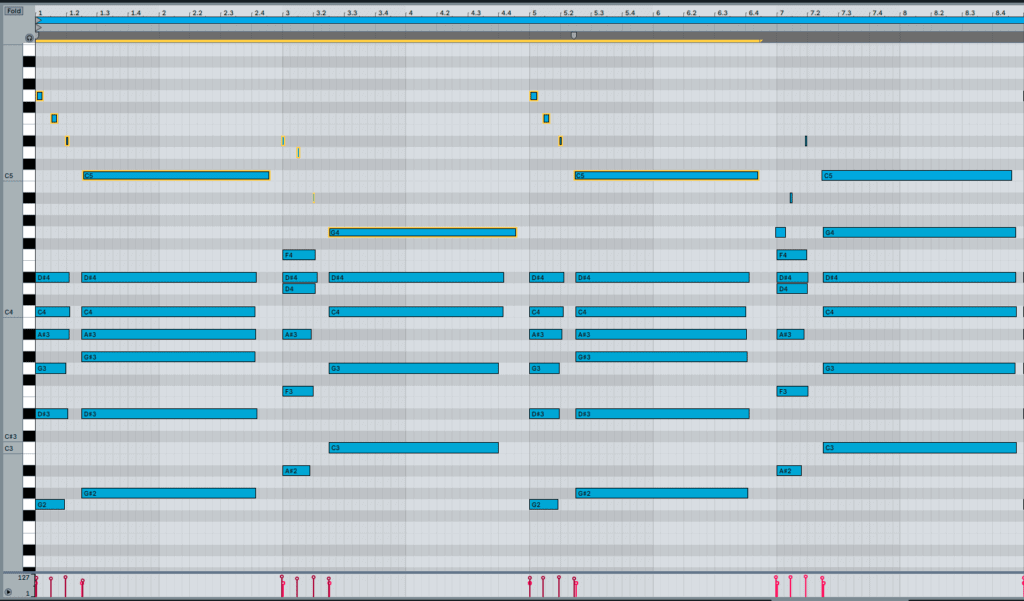
Task: Select the long G#2 note near bar 1.2
Action: (x=170, y=491)
